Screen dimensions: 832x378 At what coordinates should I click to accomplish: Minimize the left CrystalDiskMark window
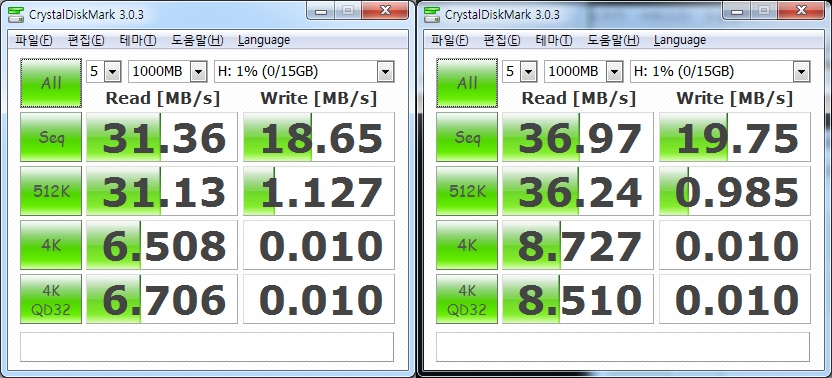pos(321,10)
